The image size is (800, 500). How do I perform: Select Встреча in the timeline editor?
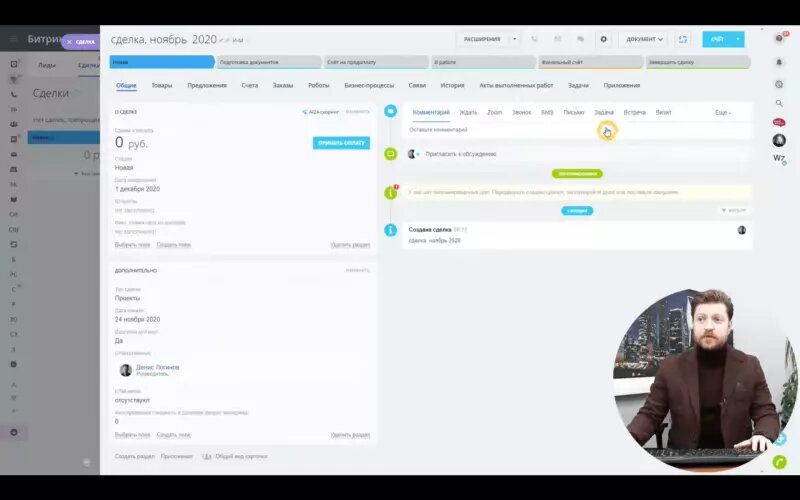(x=634, y=112)
